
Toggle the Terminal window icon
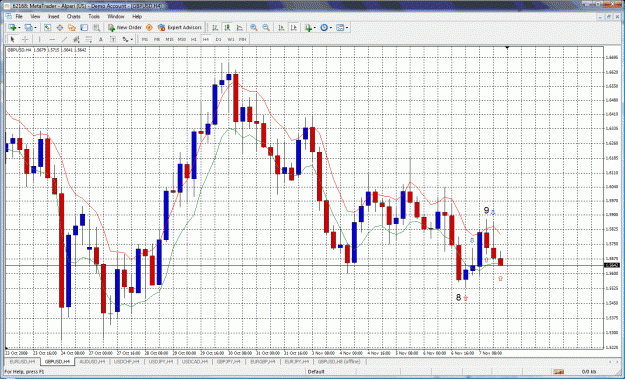point(84,27)
